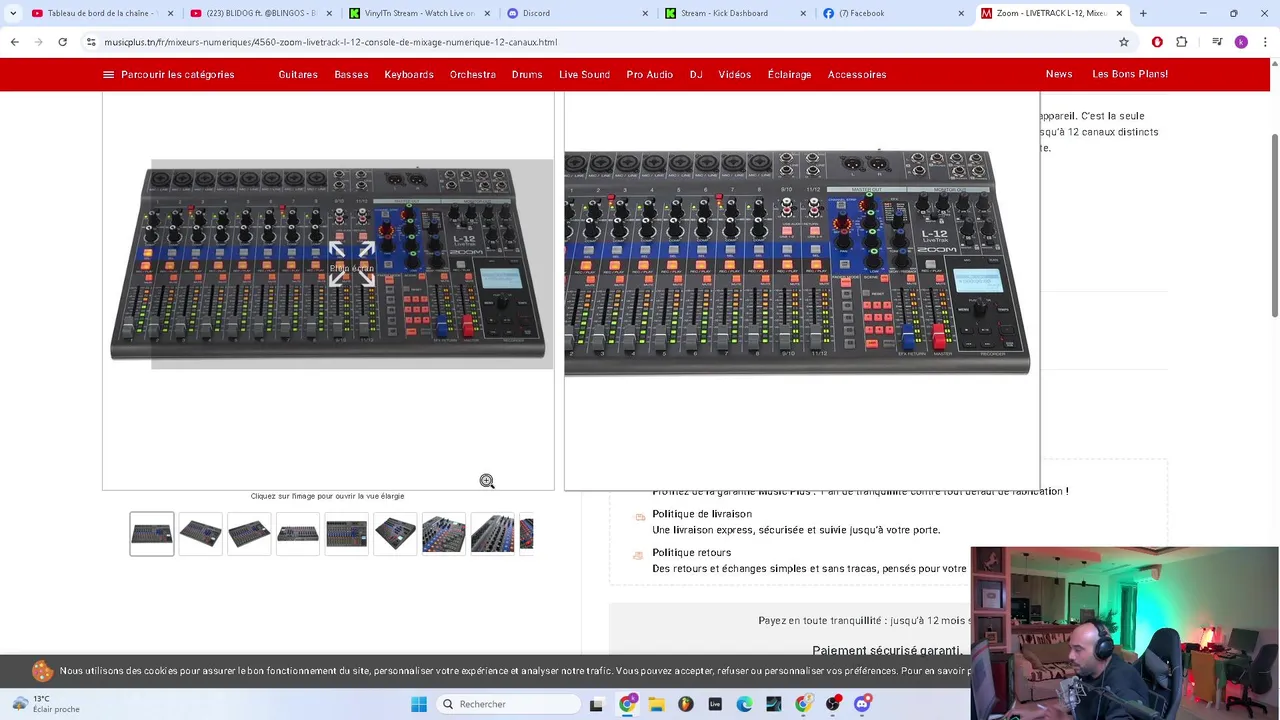Click the delivery policy icon
This screenshot has height=720, width=1280.
point(640,517)
